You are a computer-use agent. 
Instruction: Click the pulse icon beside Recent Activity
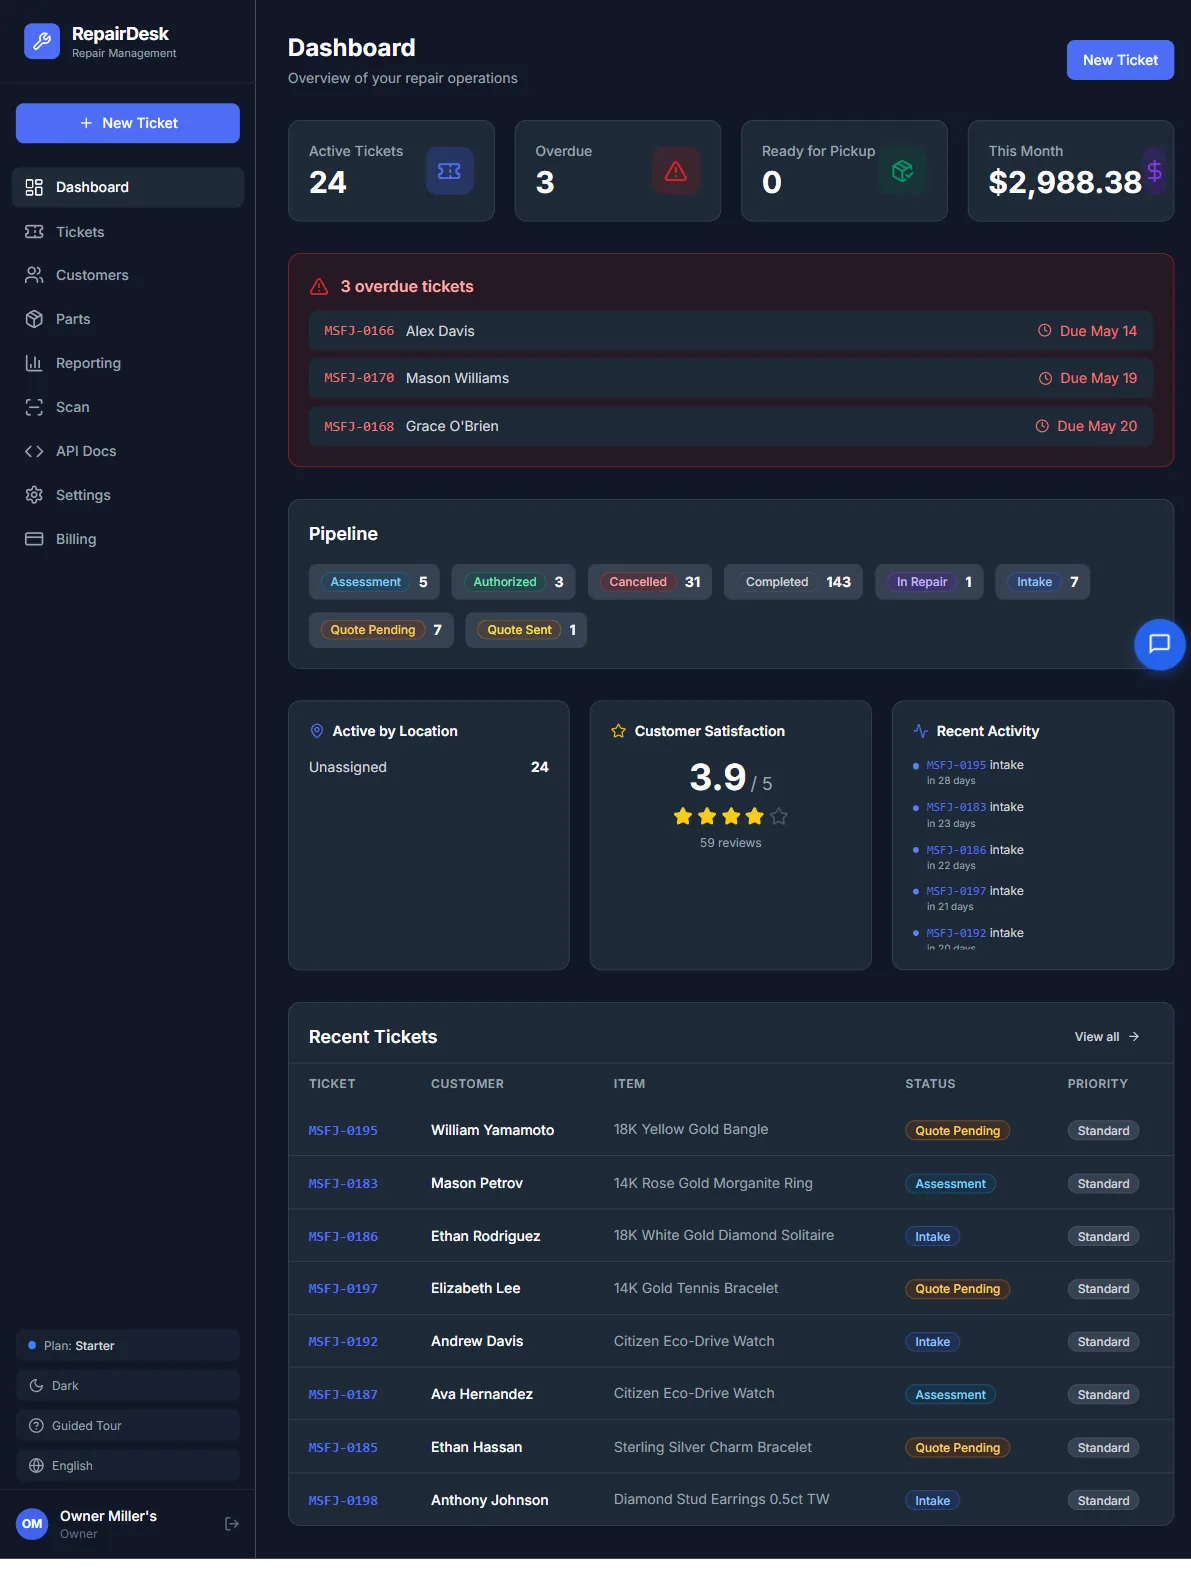pyautogui.click(x=921, y=731)
